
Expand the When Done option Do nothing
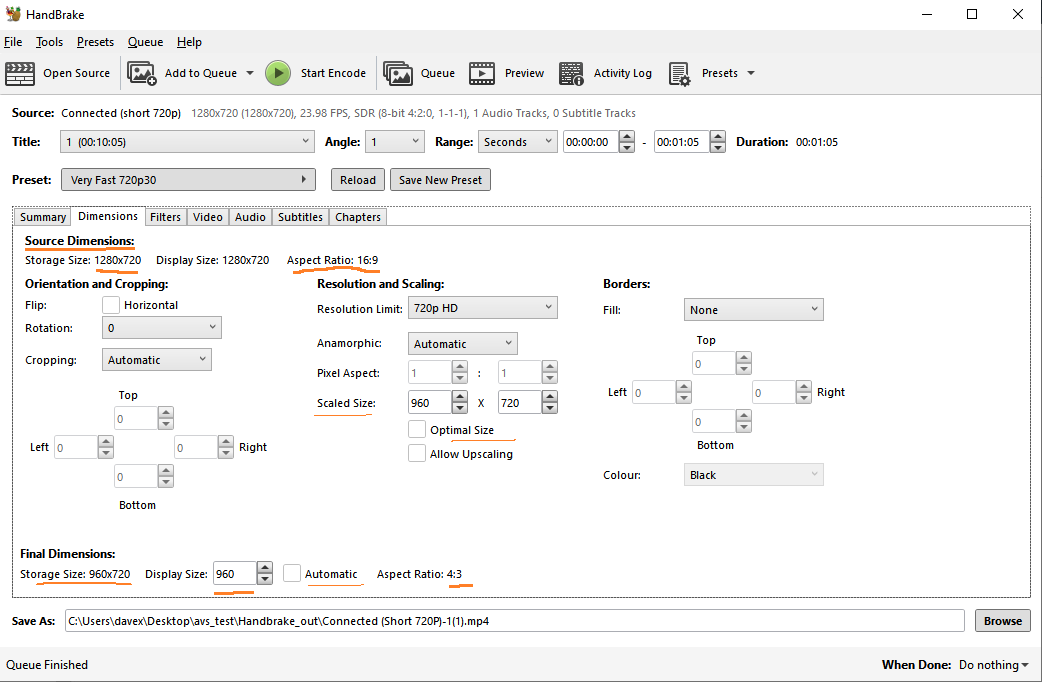[x=993, y=665]
